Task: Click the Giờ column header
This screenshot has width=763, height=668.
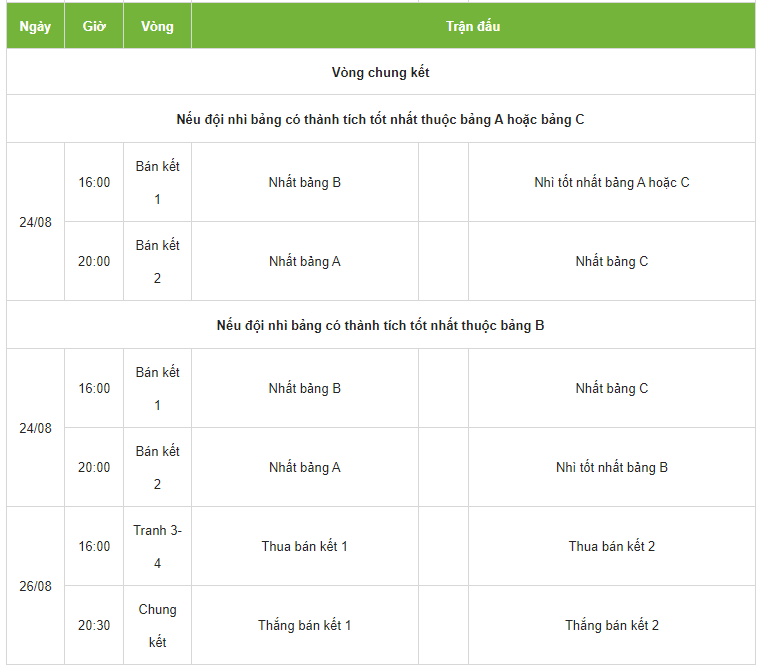Action: (x=94, y=26)
